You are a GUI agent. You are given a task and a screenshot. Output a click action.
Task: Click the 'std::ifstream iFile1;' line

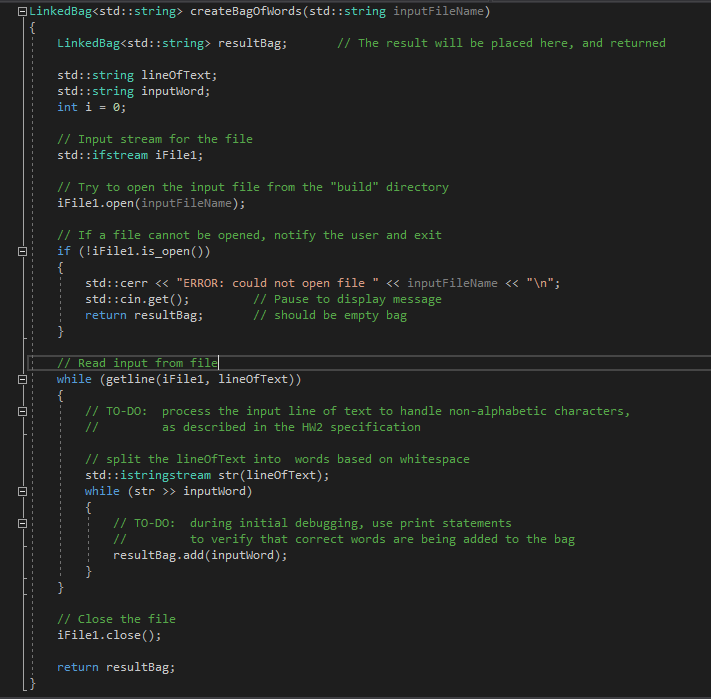pos(130,155)
